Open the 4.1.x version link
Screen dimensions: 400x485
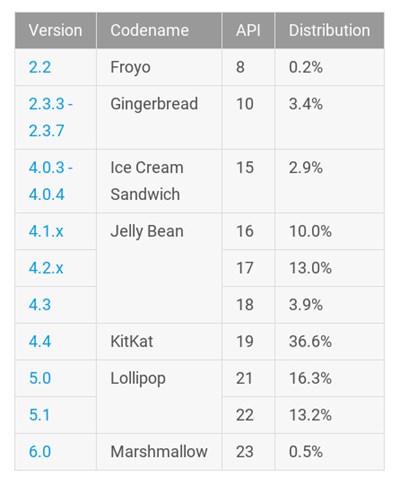[46, 231]
